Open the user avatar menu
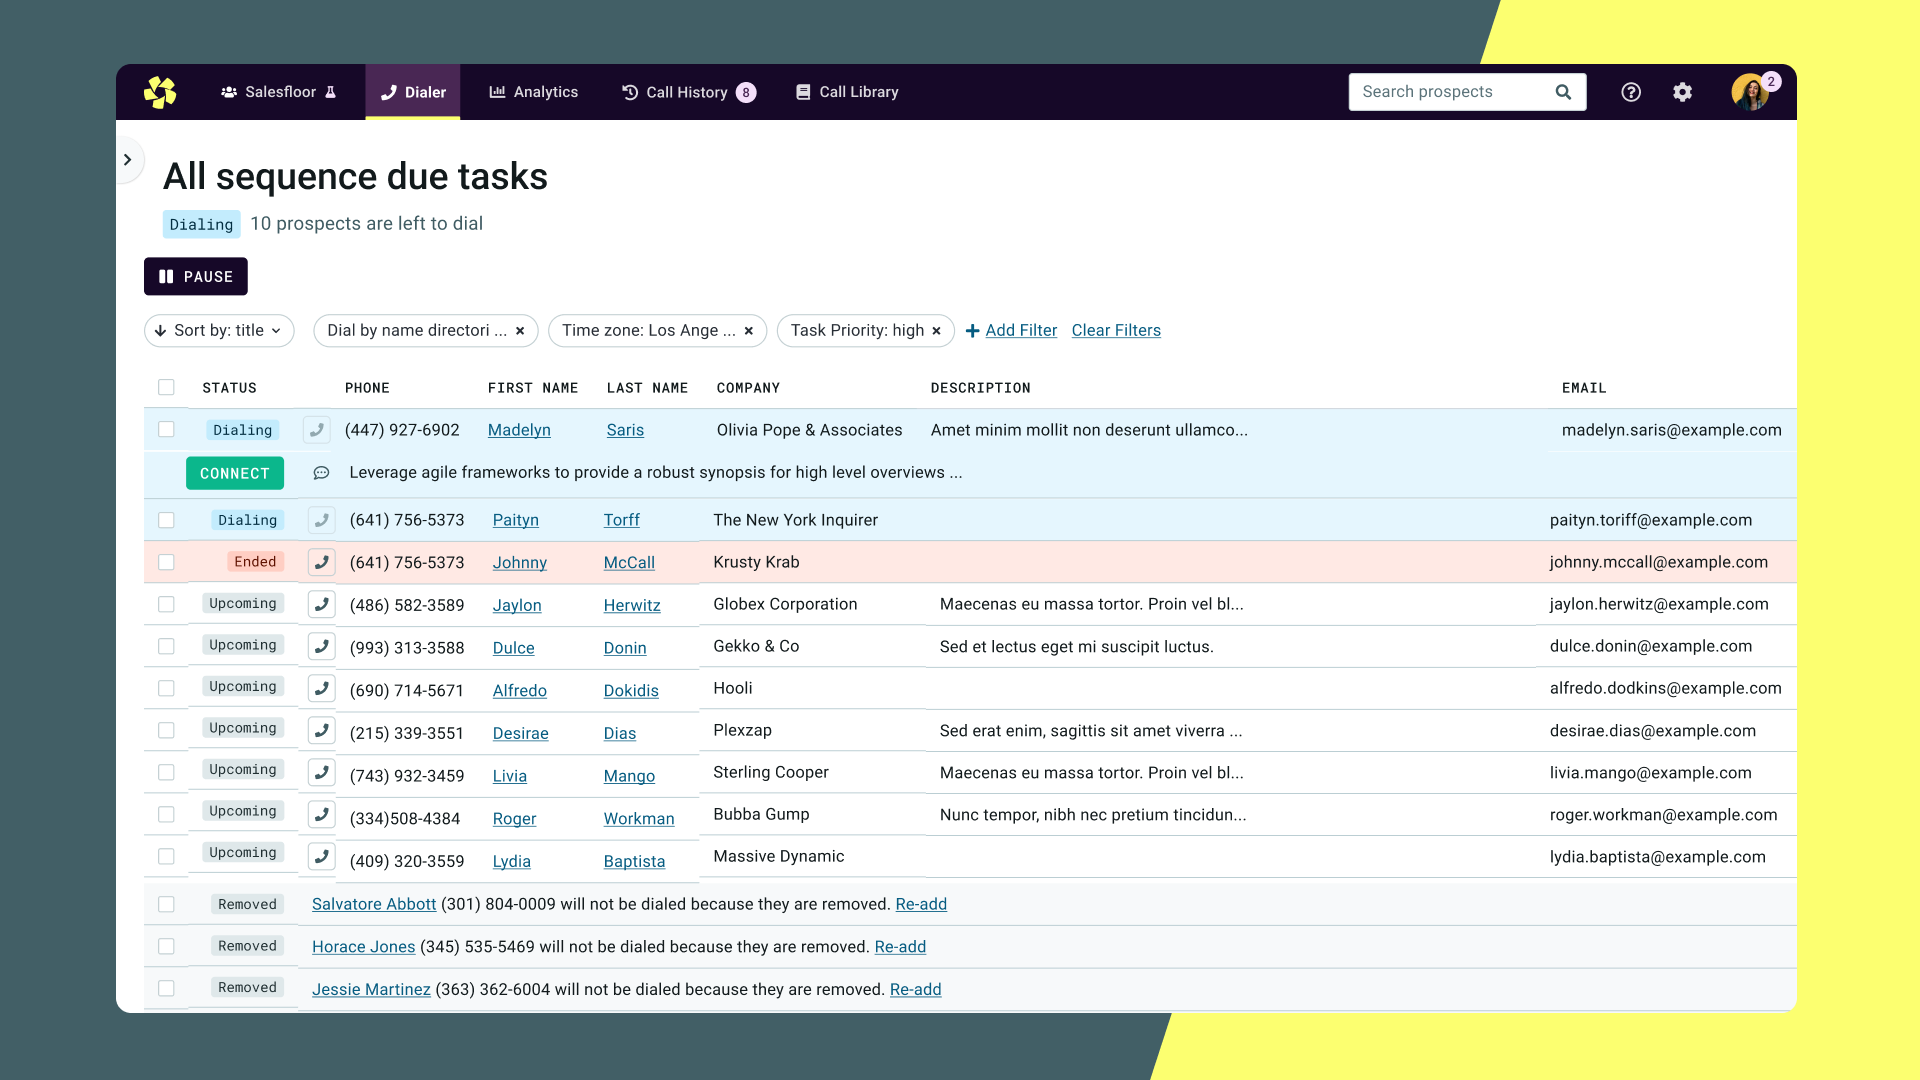Viewport: 1920px width, 1080px height. pyautogui.click(x=1750, y=92)
